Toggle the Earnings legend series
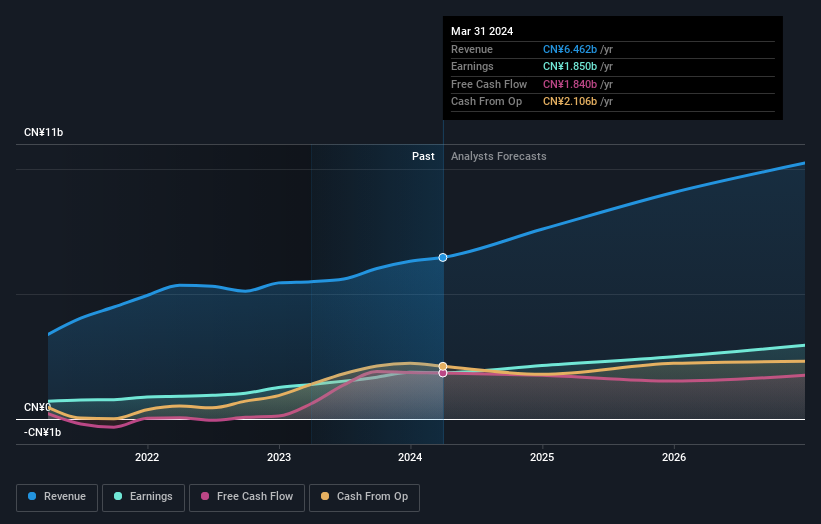This screenshot has height=524, width=821. click(143, 497)
